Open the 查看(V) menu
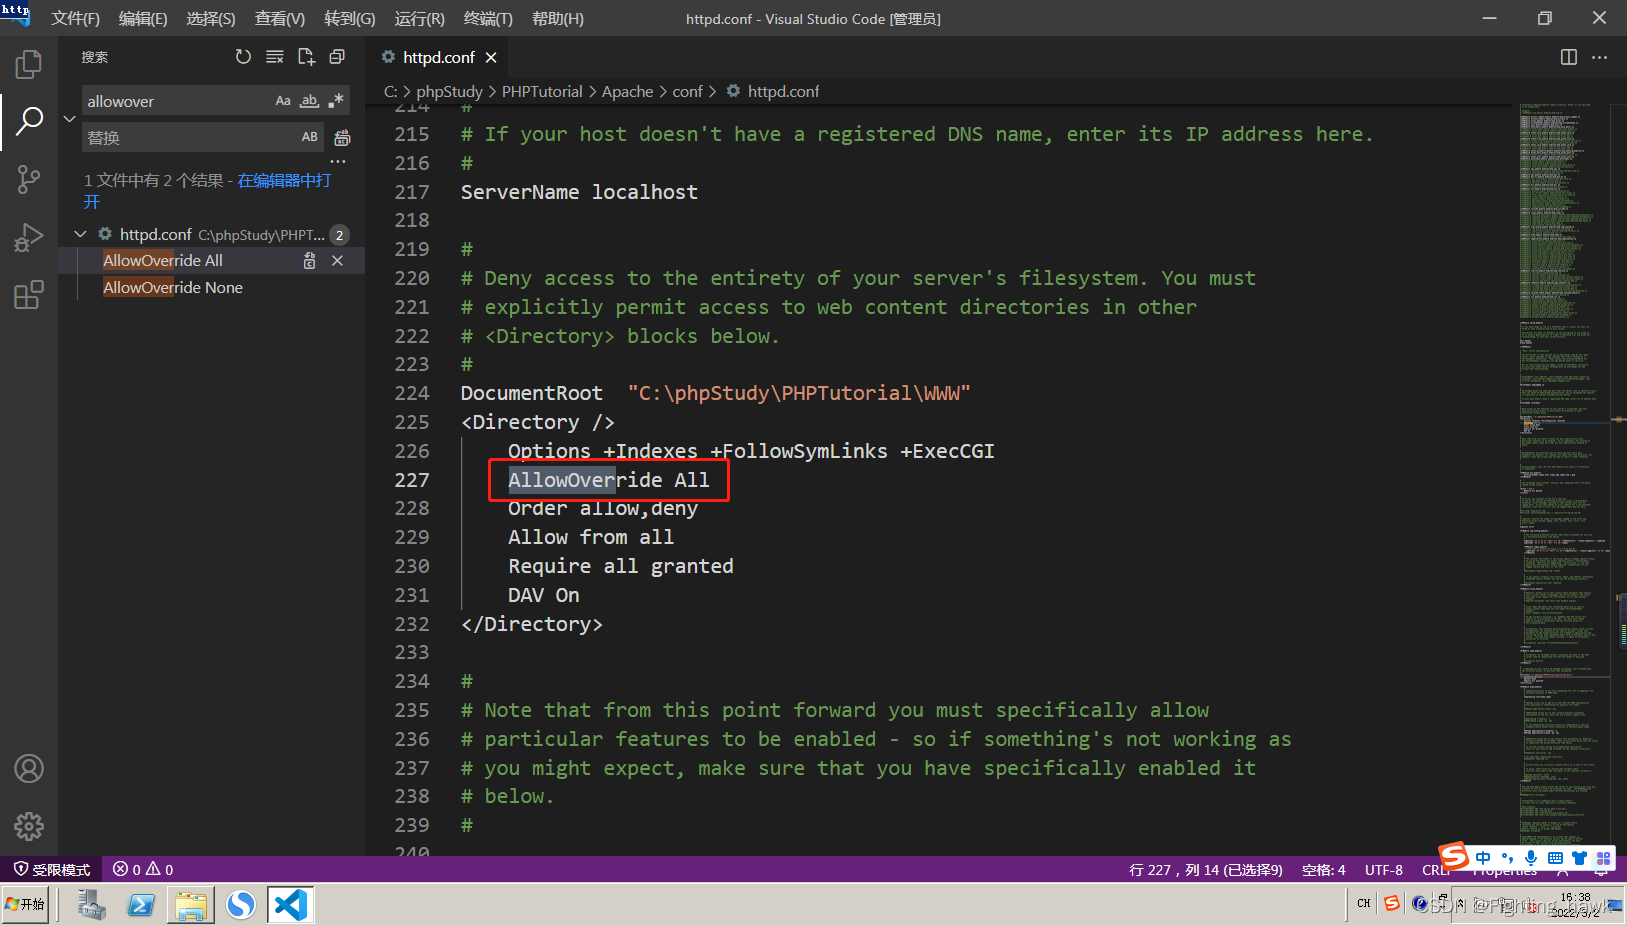The height and width of the screenshot is (926, 1627). pyautogui.click(x=280, y=19)
